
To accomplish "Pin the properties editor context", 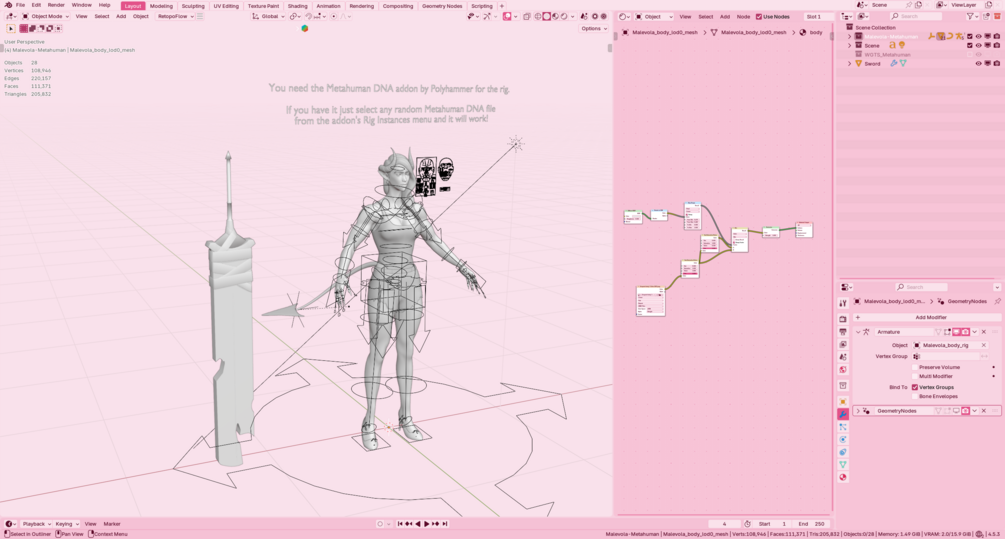I will [x=997, y=301].
